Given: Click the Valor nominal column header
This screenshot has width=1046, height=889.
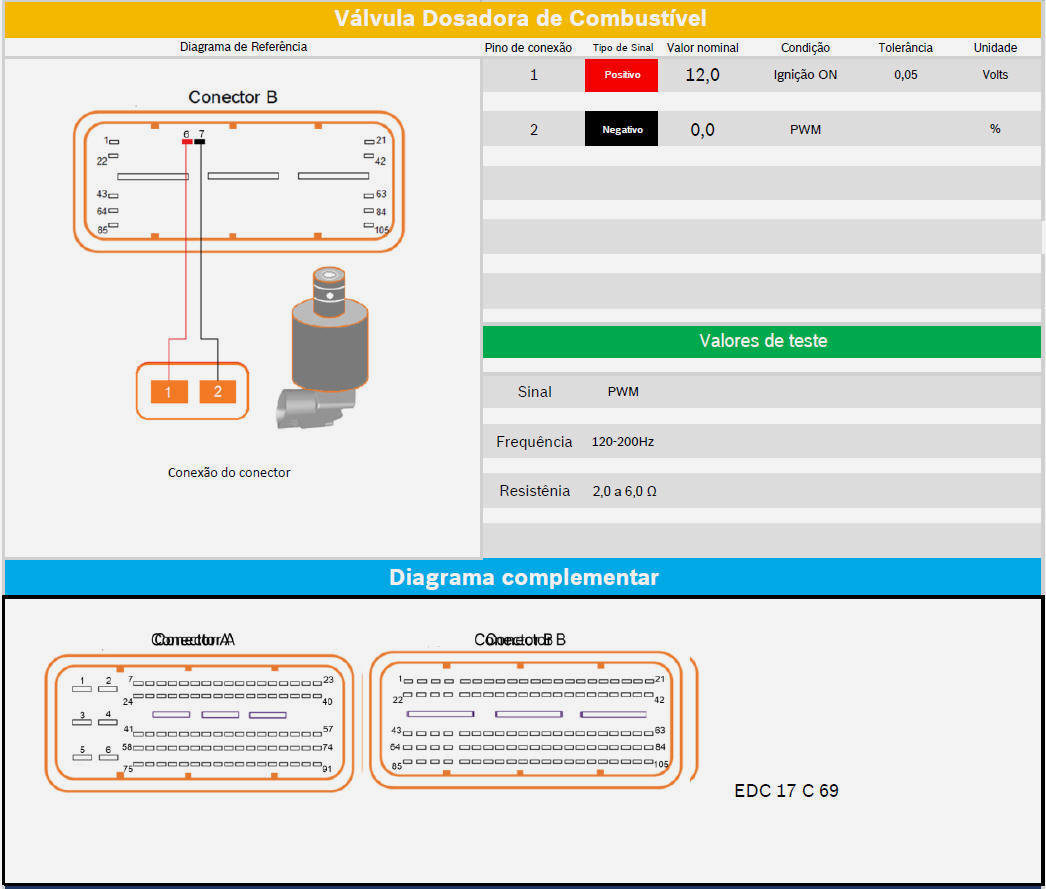Looking at the screenshot, I should (703, 47).
